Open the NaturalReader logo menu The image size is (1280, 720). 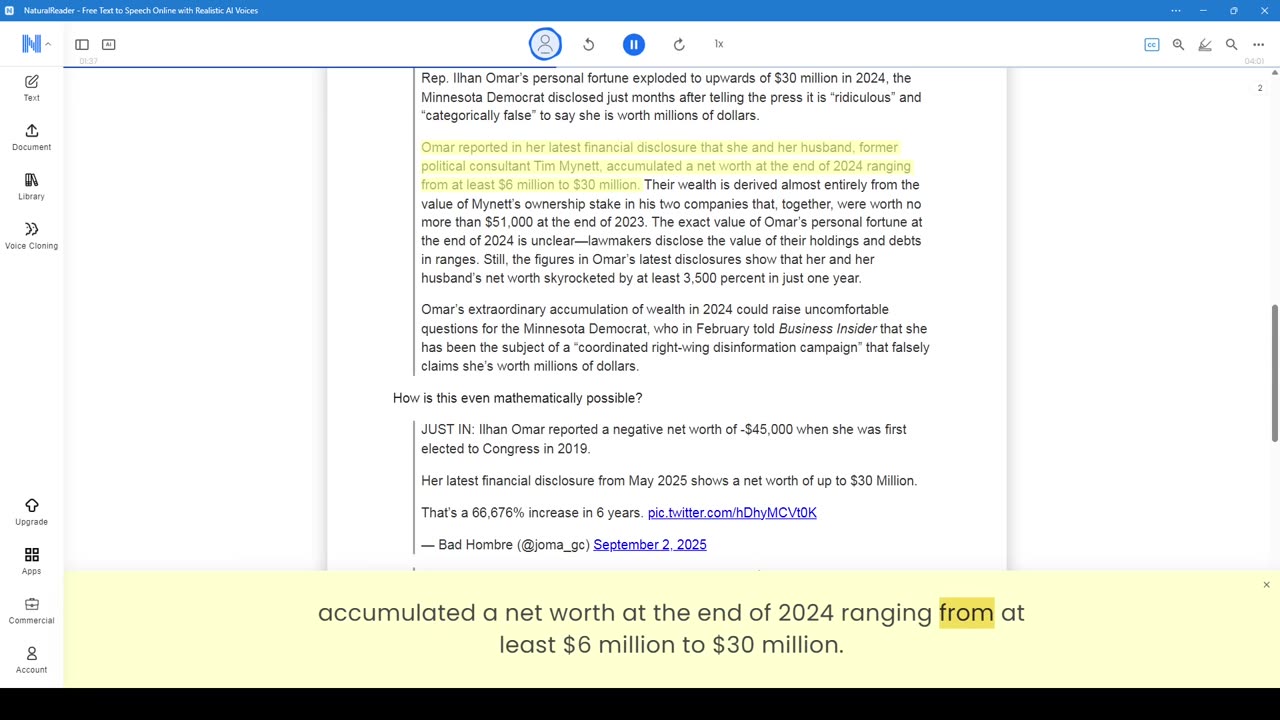click(36, 44)
